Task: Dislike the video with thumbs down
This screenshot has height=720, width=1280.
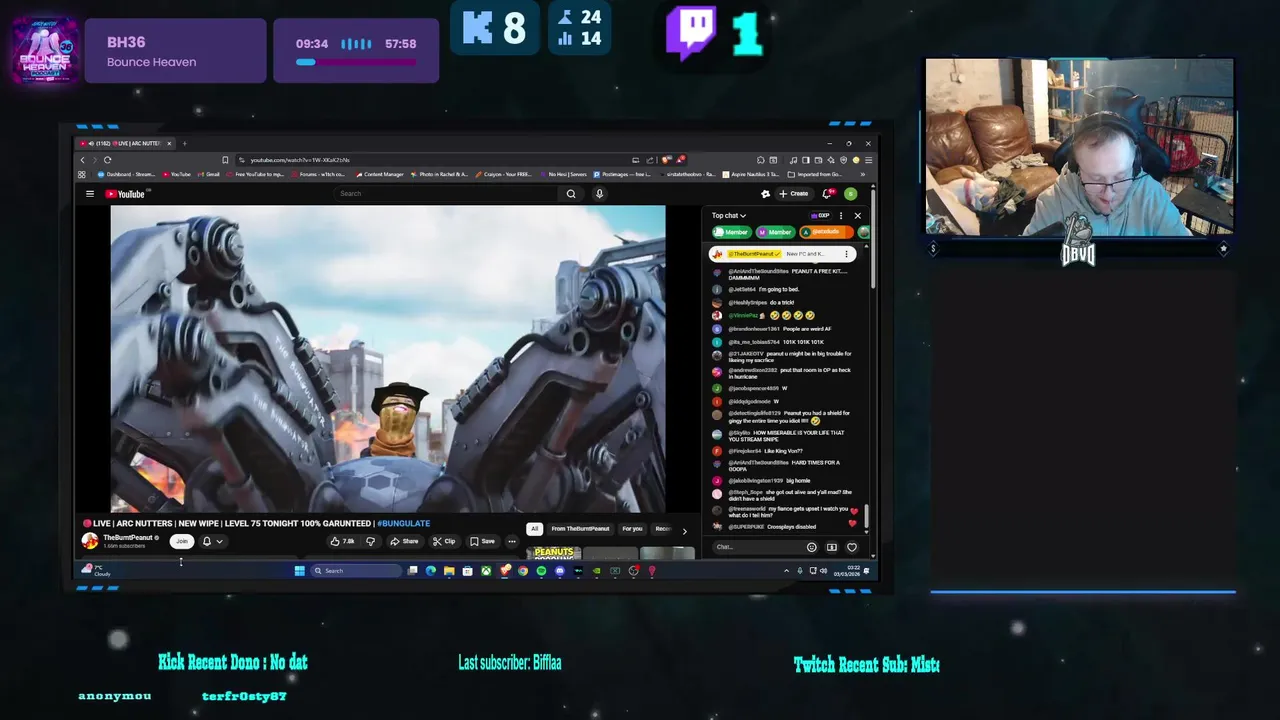Action: (x=370, y=541)
